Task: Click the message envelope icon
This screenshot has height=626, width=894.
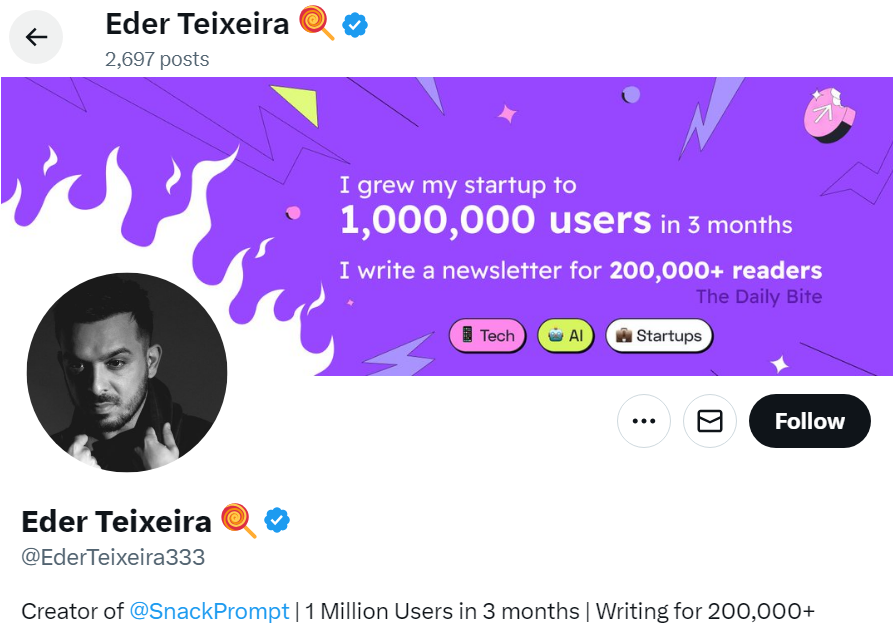Action: click(x=710, y=421)
